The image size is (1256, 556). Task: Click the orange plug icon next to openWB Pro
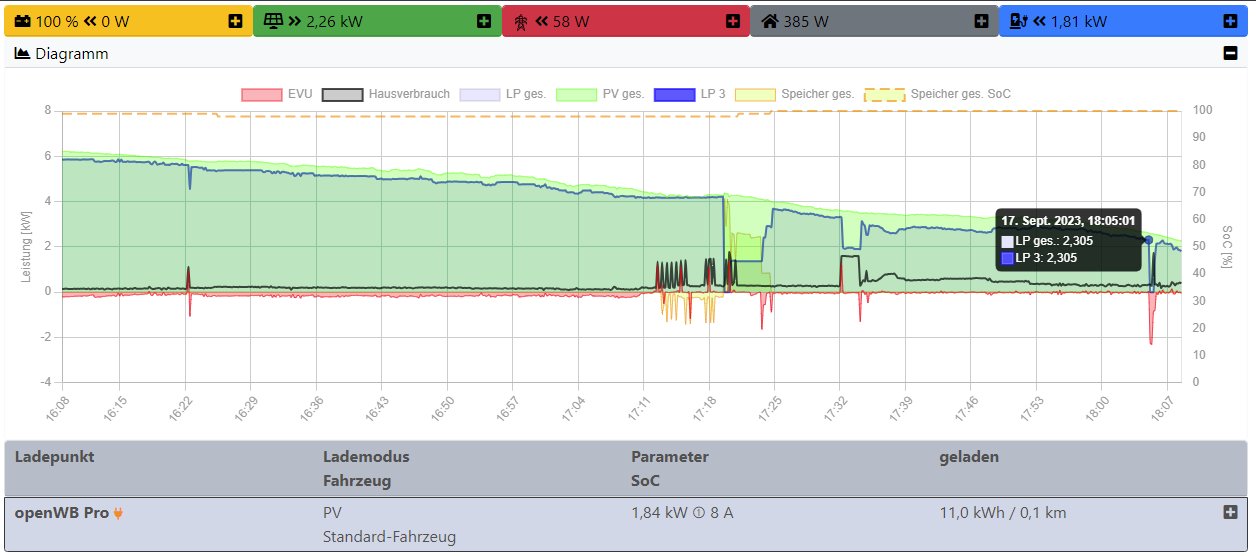[118, 513]
